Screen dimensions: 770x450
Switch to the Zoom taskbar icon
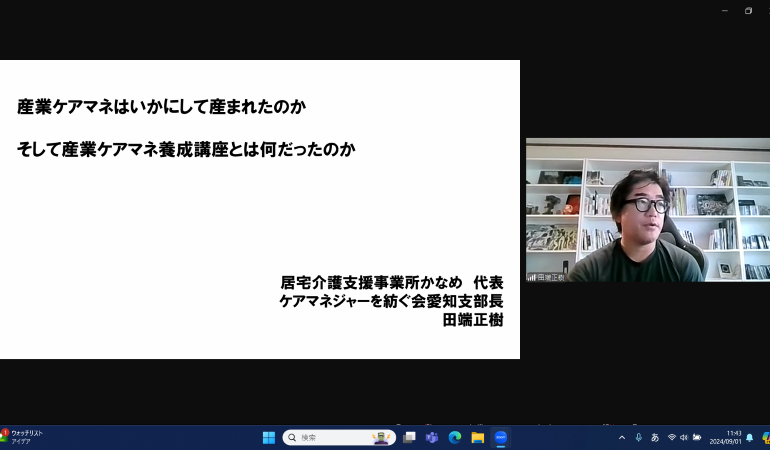click(501, 438)
